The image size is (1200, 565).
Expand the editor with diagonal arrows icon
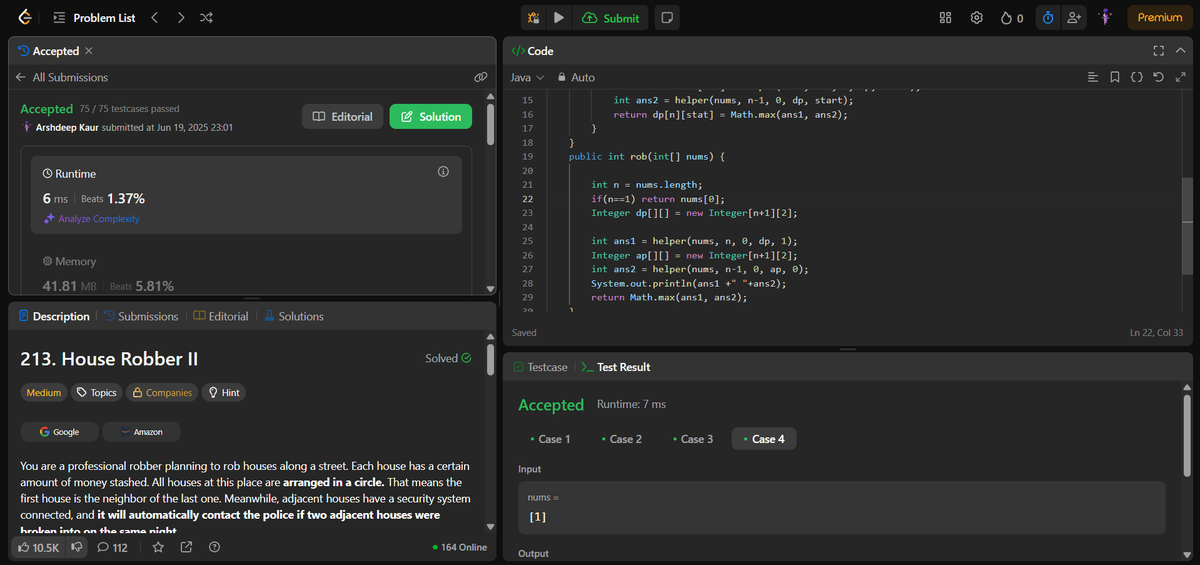[1181, 77]
